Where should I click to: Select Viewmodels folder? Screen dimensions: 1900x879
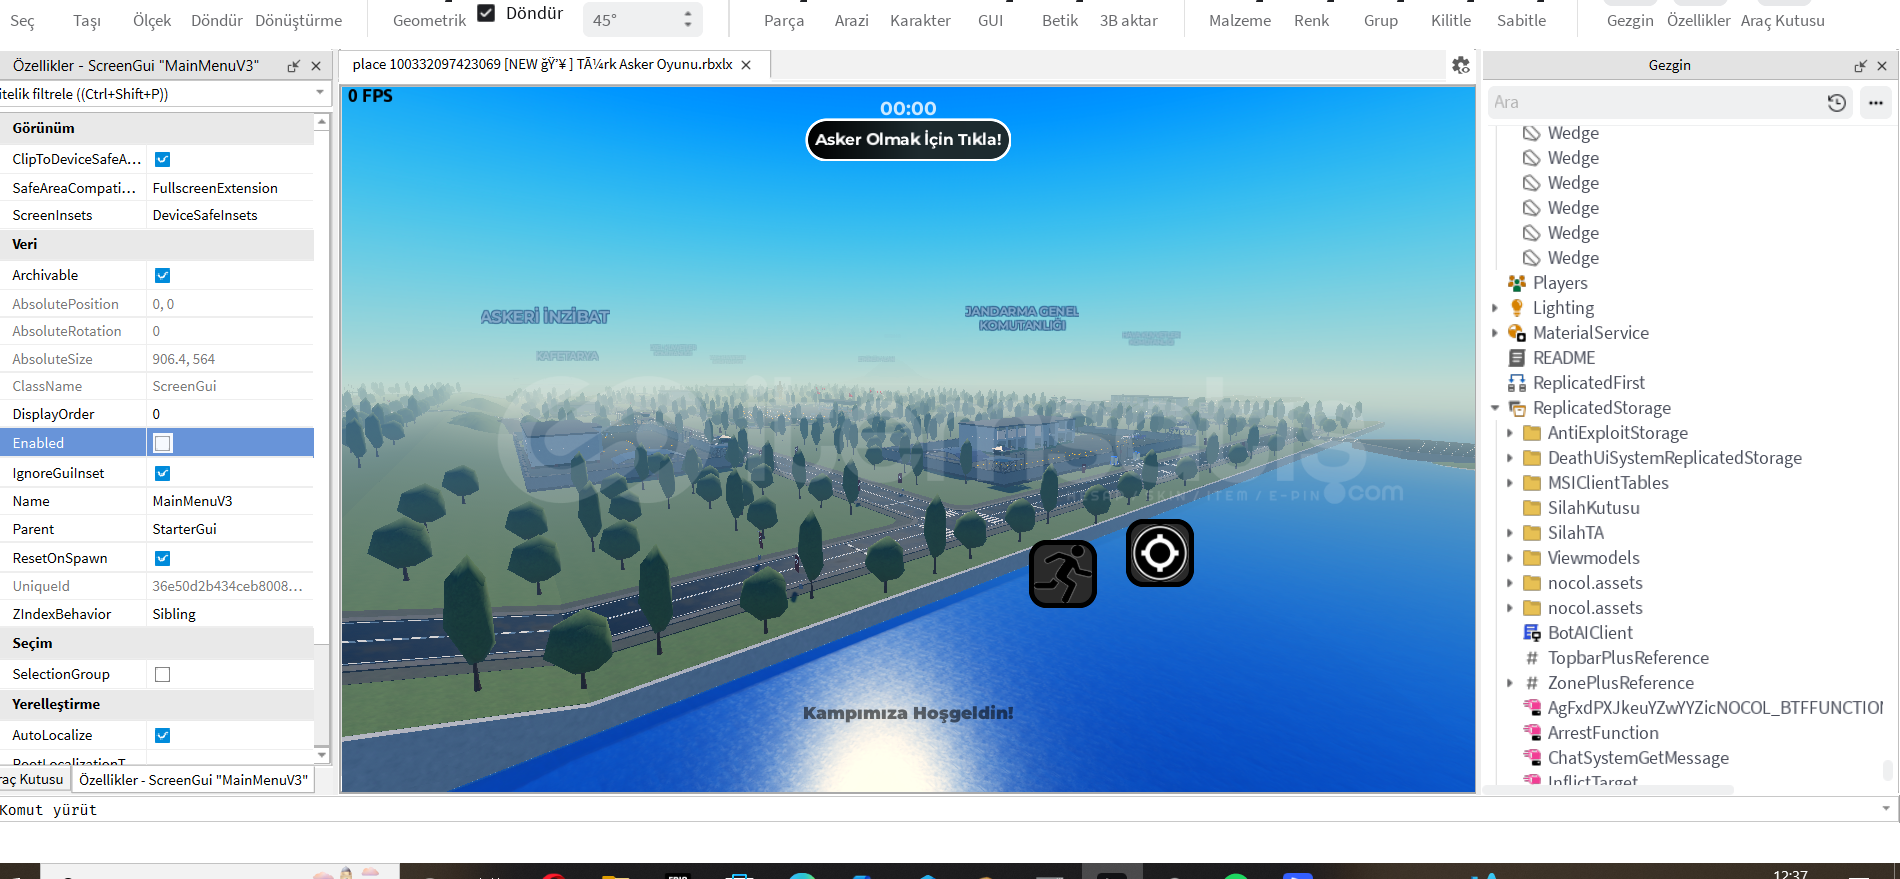click(x=1593, y=558)
